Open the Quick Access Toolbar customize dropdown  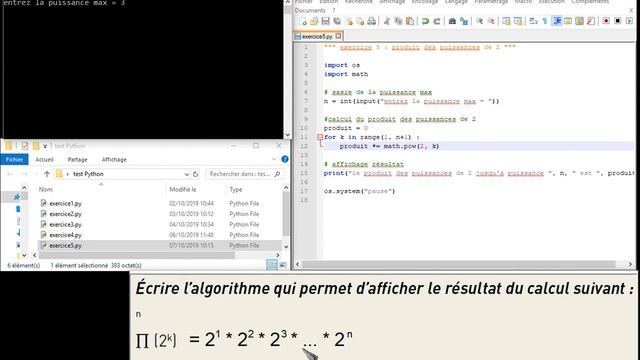(x=45, y=146)
